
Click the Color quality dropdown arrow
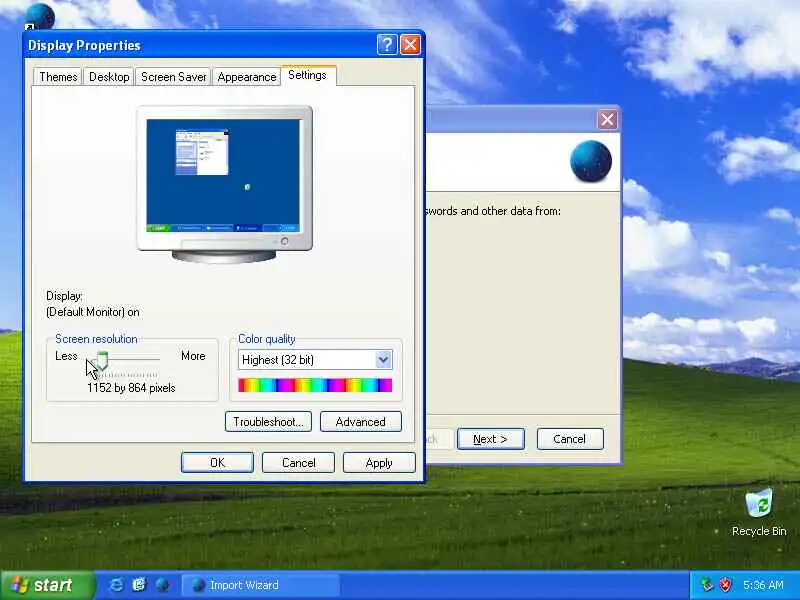pyautogui.click(x=383, y=360)
